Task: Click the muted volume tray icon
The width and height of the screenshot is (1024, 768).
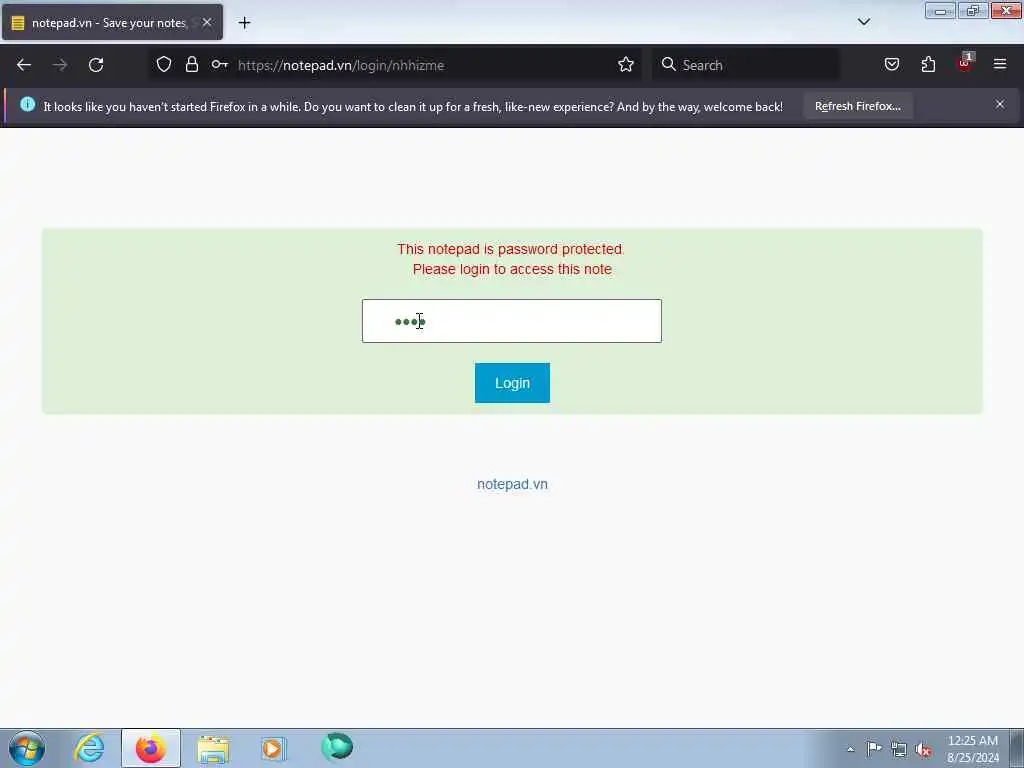Action: (923, 749)
